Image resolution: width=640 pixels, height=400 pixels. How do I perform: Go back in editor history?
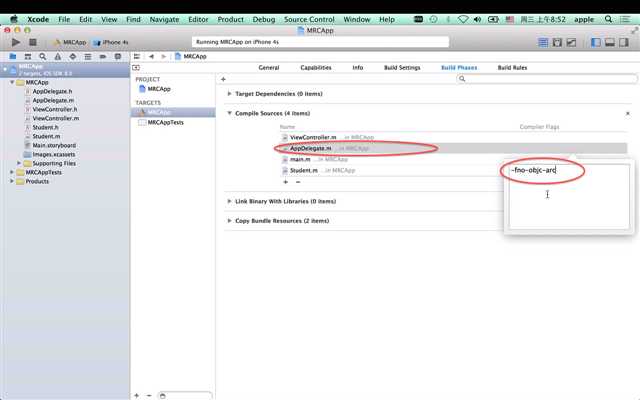point(151,56)
